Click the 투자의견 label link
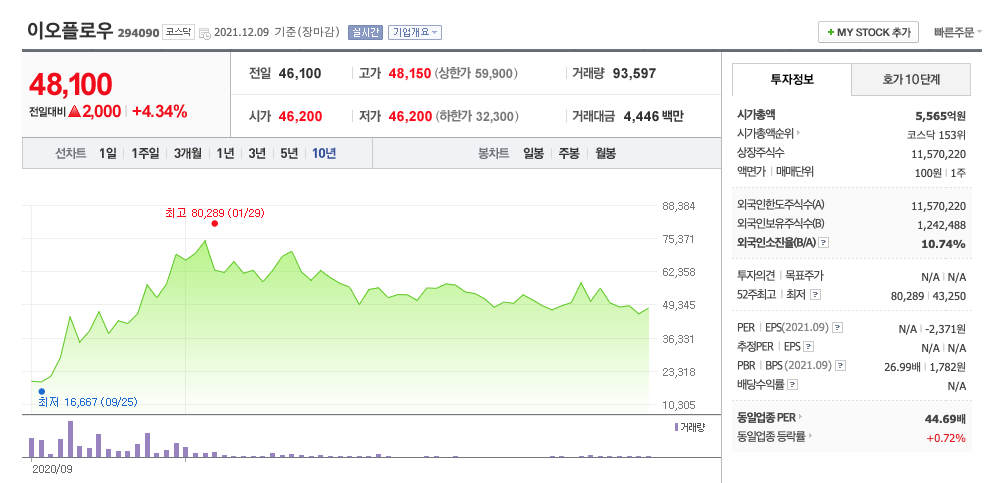Viewport: 998px width, 483px height. (756, 276)
